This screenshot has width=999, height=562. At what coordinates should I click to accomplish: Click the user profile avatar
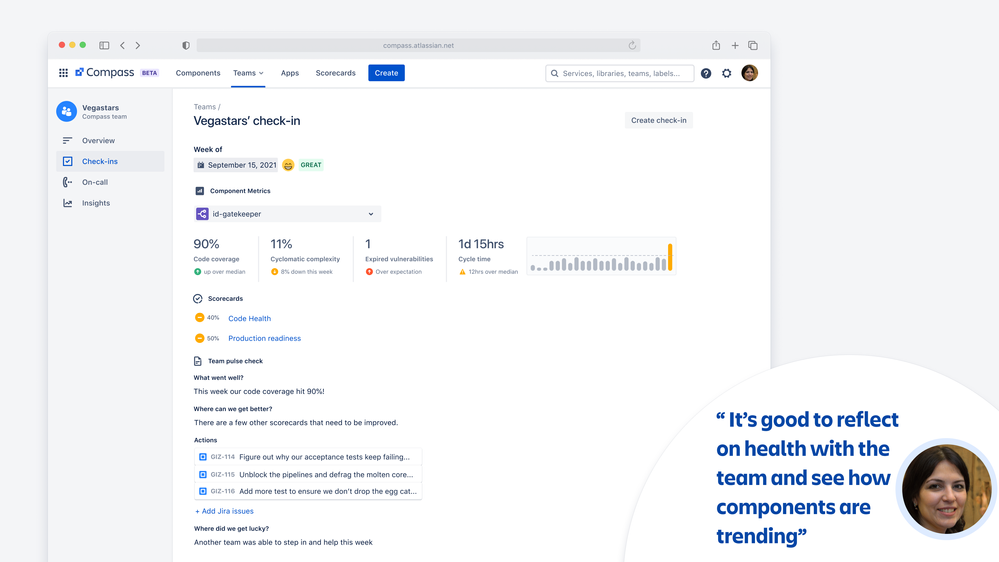coord(749,73)
